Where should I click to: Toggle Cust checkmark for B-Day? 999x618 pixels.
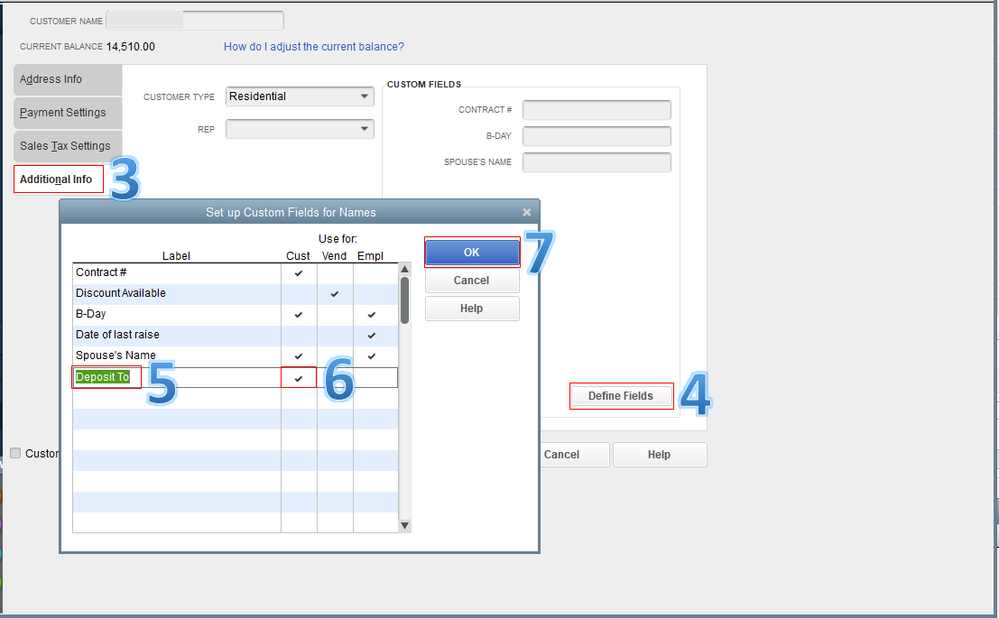pos(299,315)
